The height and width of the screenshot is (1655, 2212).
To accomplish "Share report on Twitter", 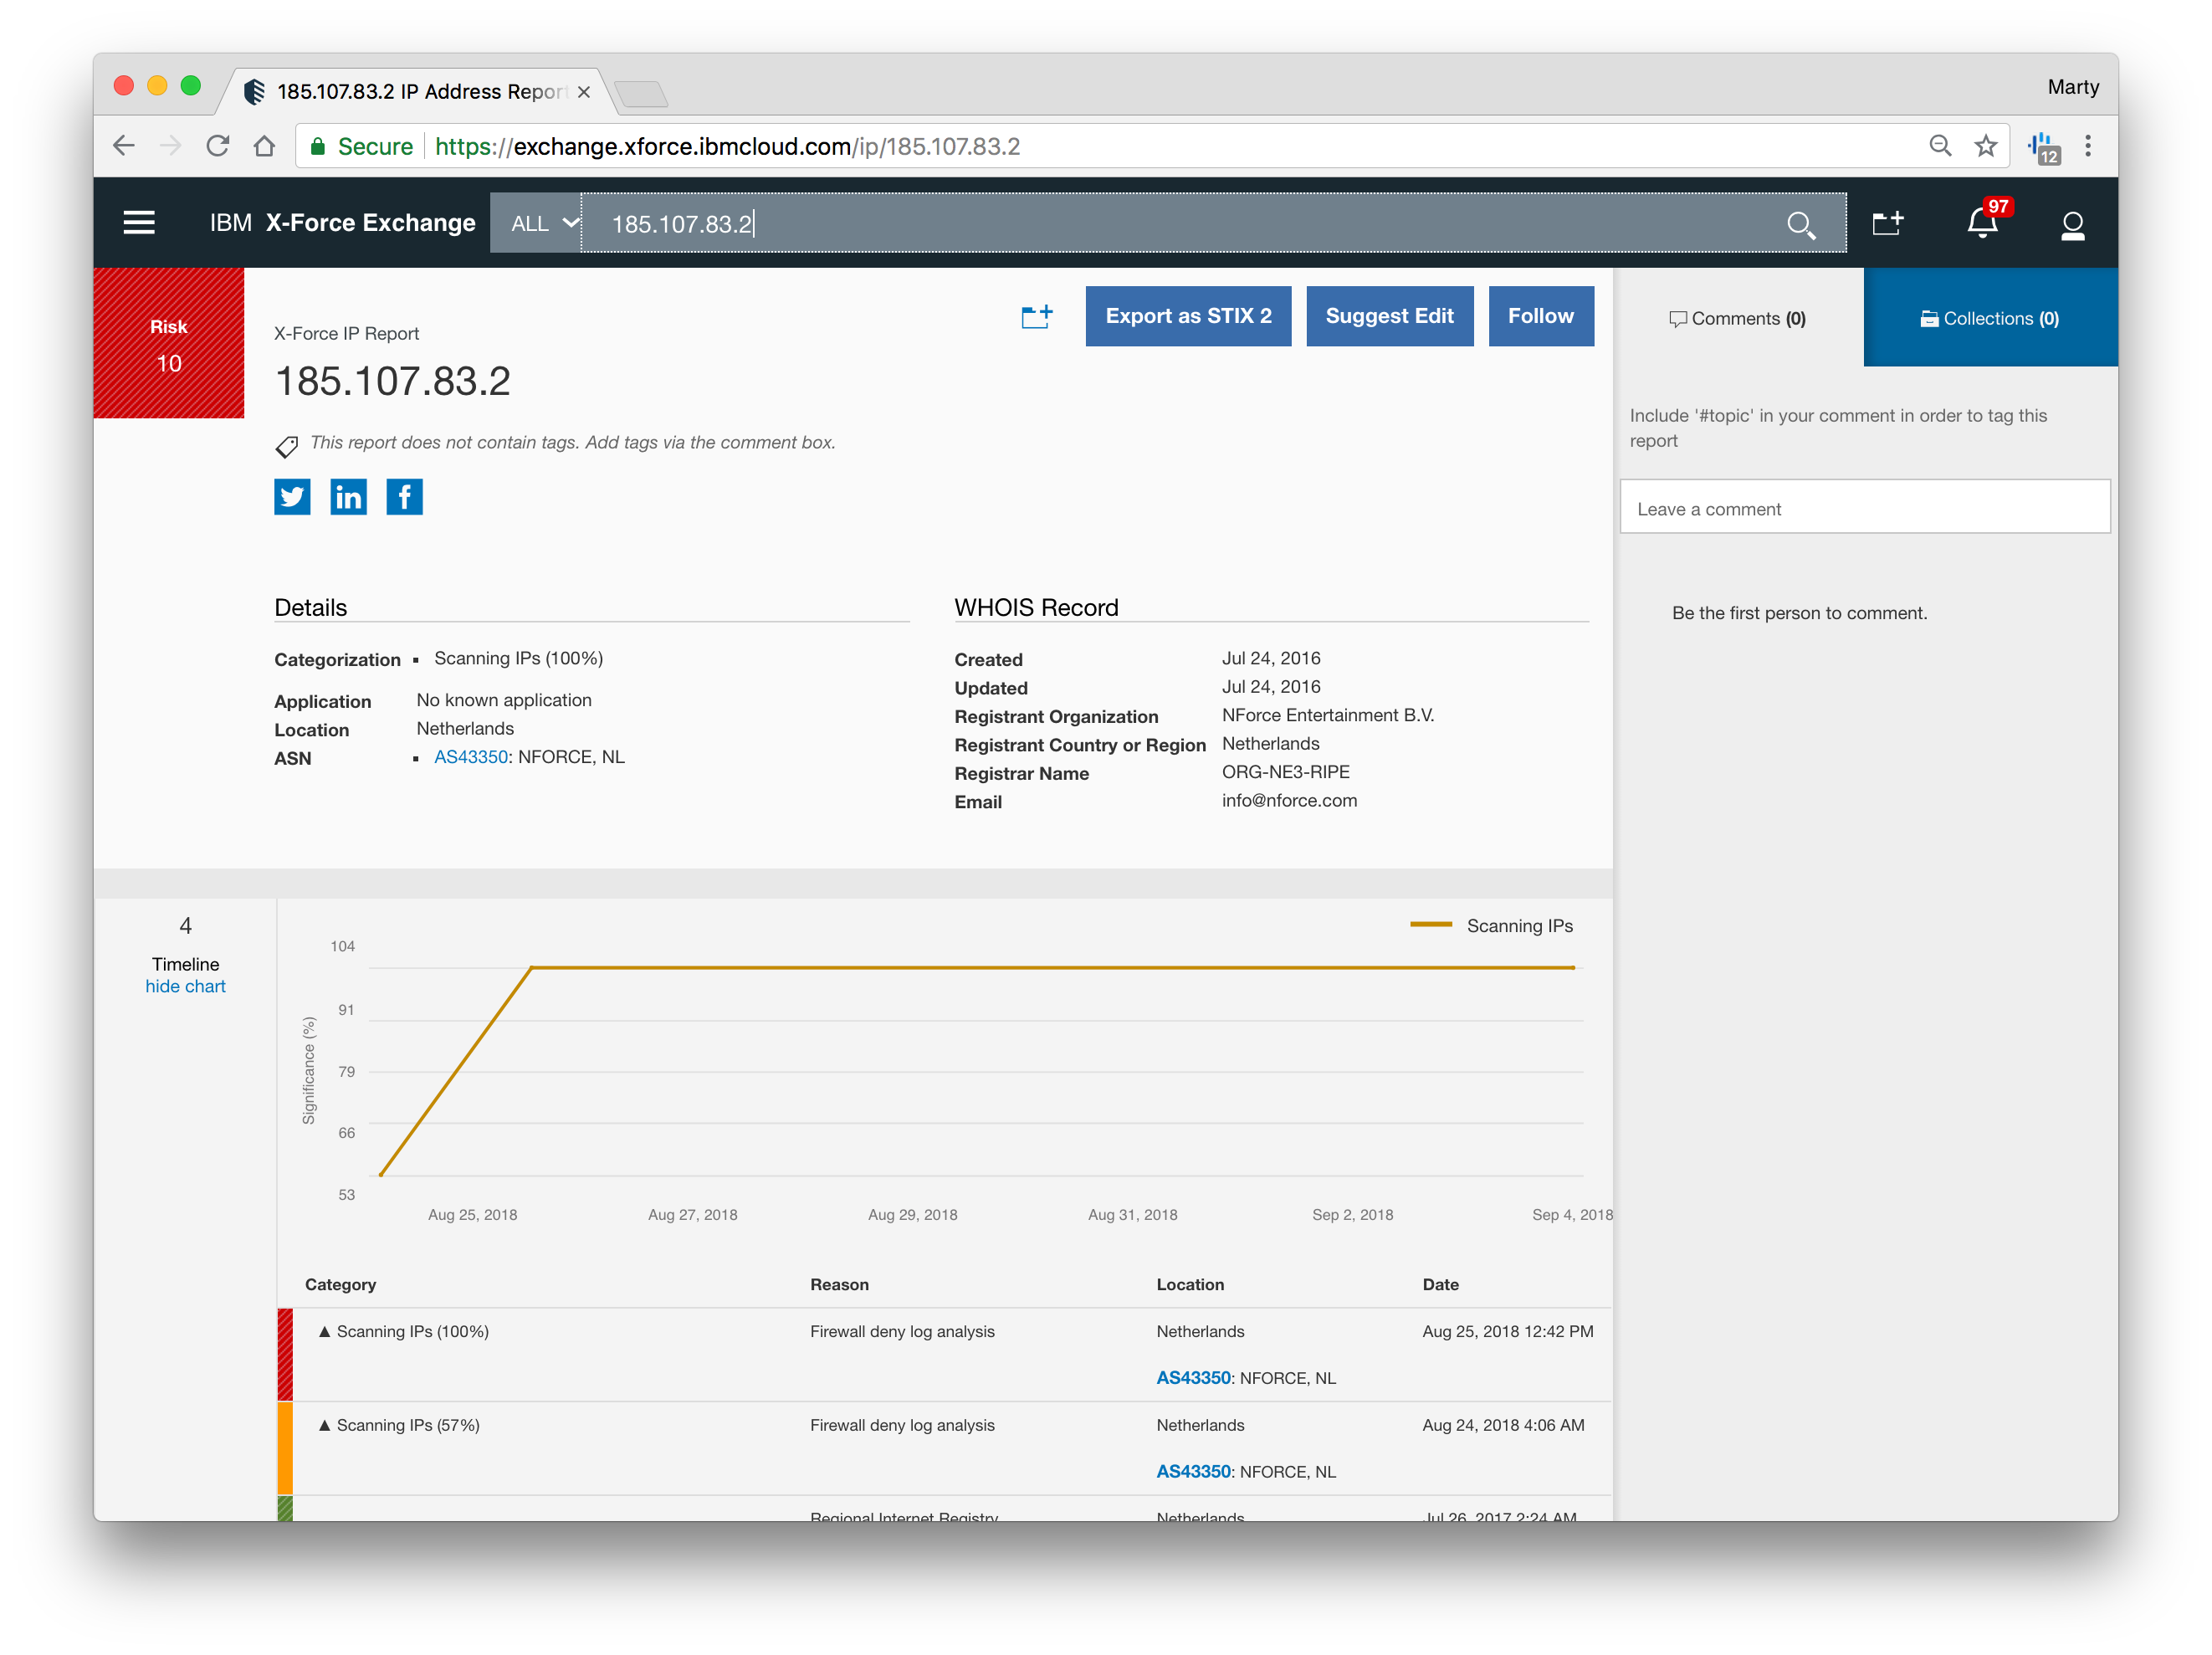I will pyautogui.click(x=292, y=496).
